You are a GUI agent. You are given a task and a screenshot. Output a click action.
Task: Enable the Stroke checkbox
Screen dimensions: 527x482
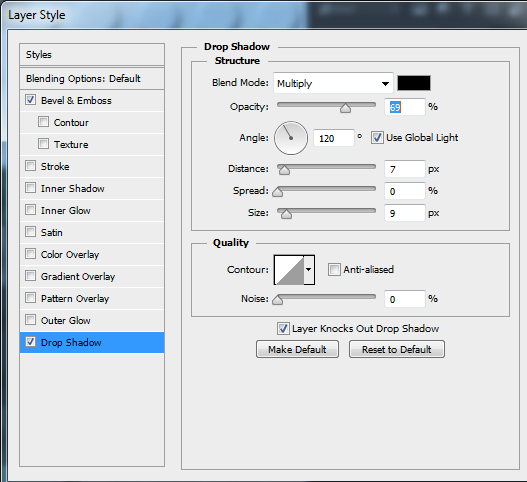30,166
